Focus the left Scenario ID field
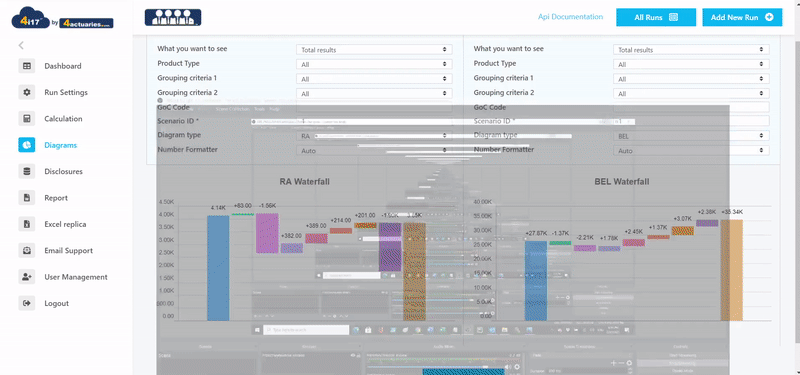The image size is (800, 375). pyautogui.click(x=374, y=121)
